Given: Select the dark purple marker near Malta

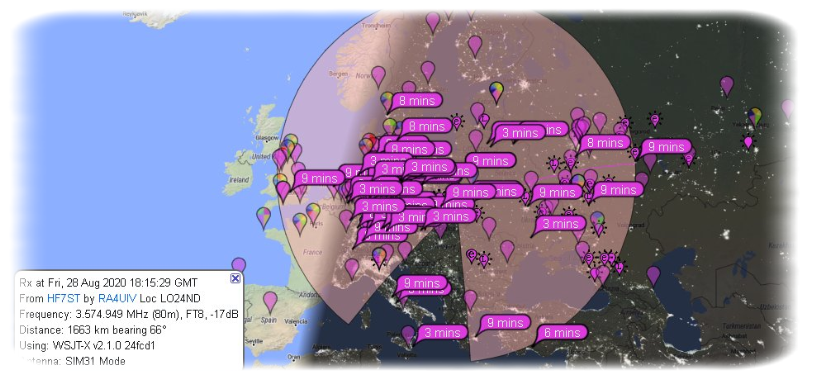Looking at the screenshot, I should 408,335.
